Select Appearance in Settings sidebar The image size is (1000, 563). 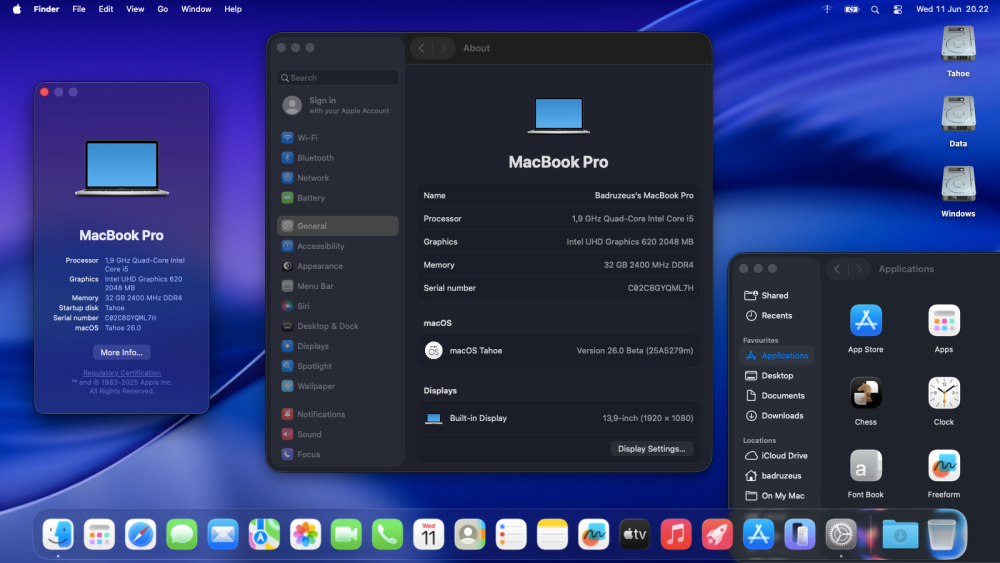coord(338,266)
